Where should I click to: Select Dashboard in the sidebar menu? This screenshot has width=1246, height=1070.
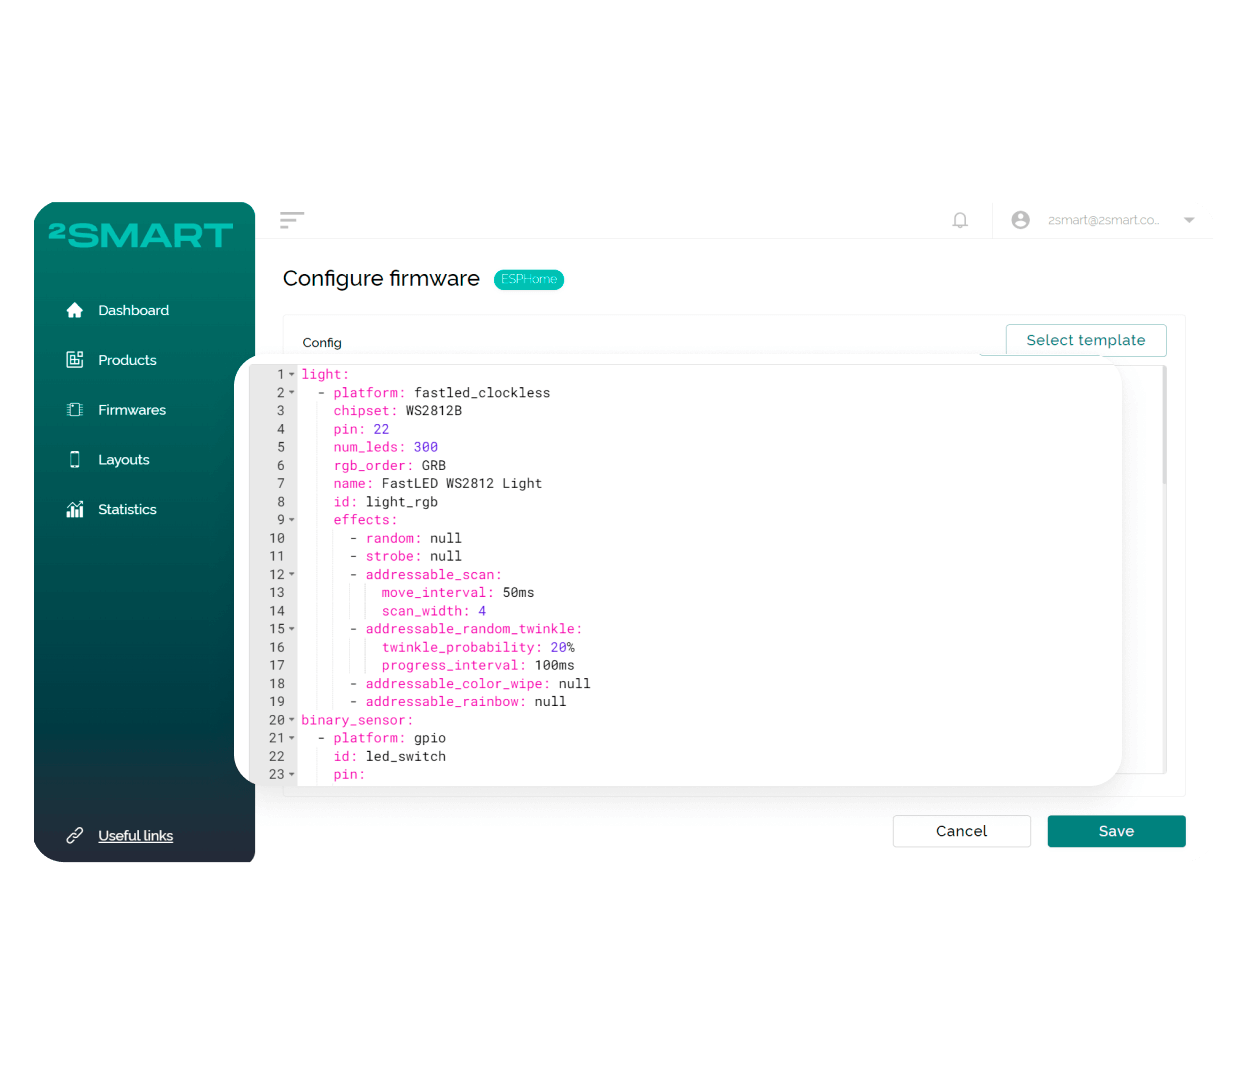pos(133,310)
